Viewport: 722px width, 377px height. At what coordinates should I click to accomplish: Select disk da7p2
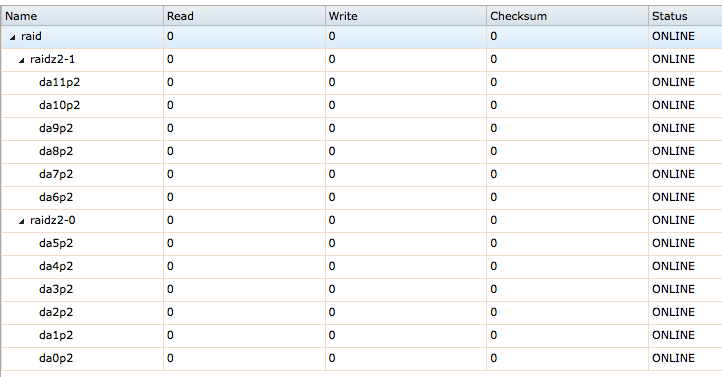[x=361, y=175]
